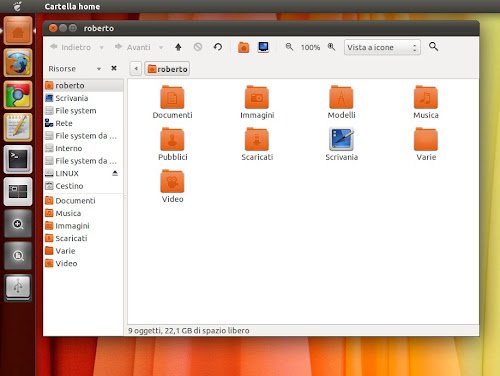Image resolution: width=500 pixels, height=376 pixels.
Task: Zoom in with the plus magnifier
Action: click(x=331, y=47)
